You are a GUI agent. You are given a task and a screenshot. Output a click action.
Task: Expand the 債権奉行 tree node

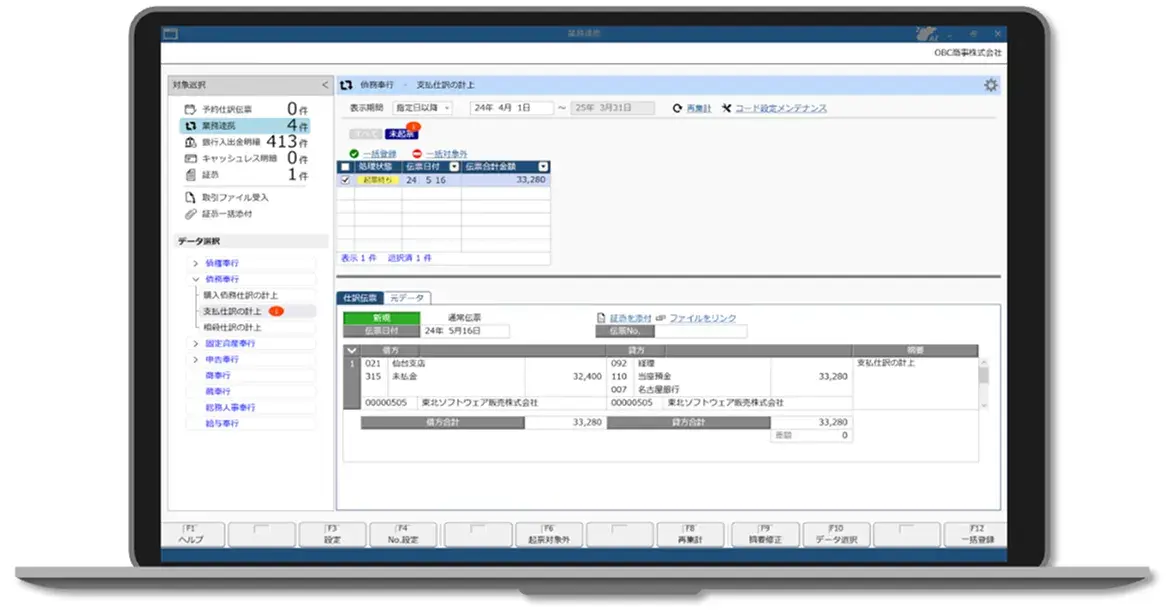coord(195,263)
